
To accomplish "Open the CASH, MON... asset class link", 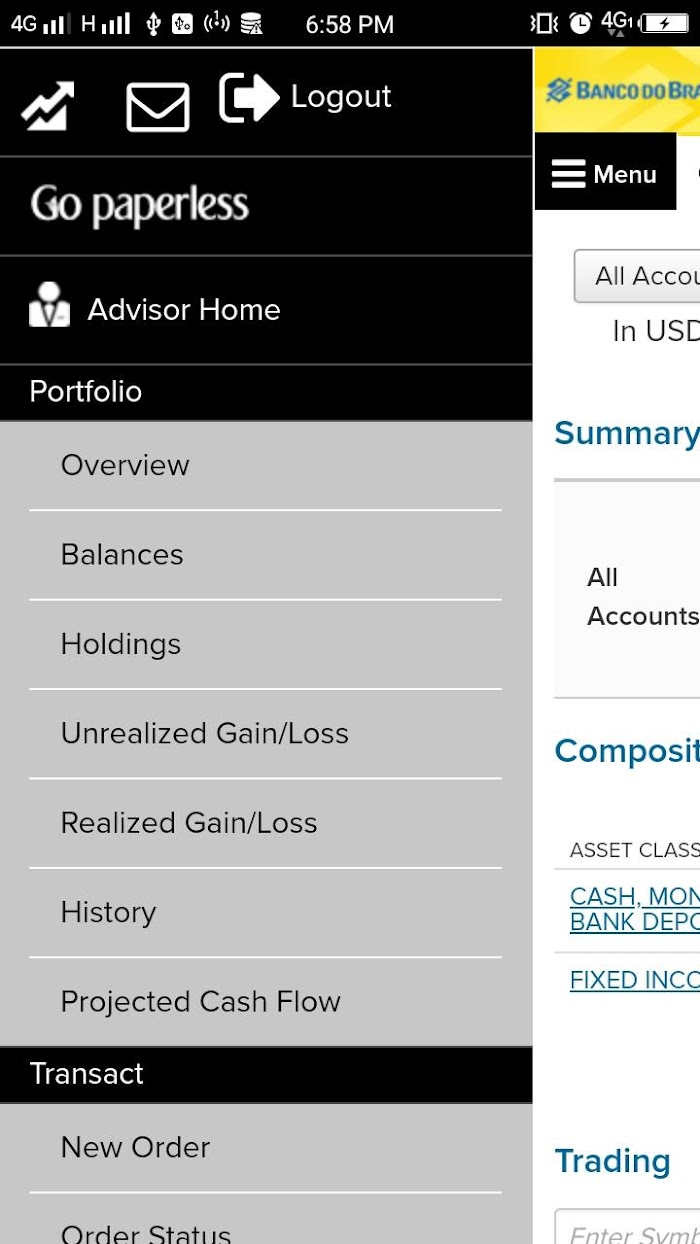I will click(634, 909).
